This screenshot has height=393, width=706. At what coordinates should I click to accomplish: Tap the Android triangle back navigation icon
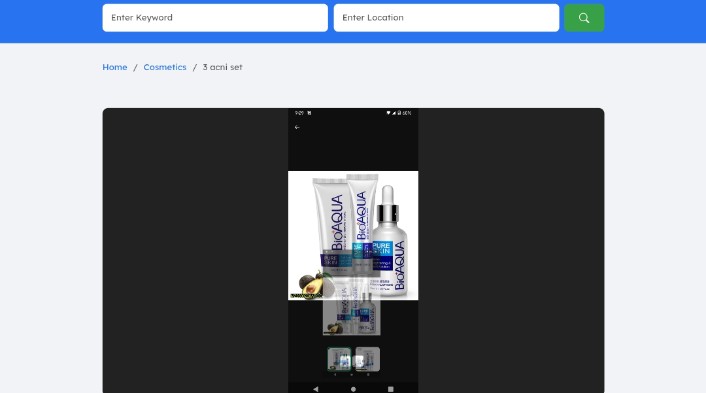point(316,389)
